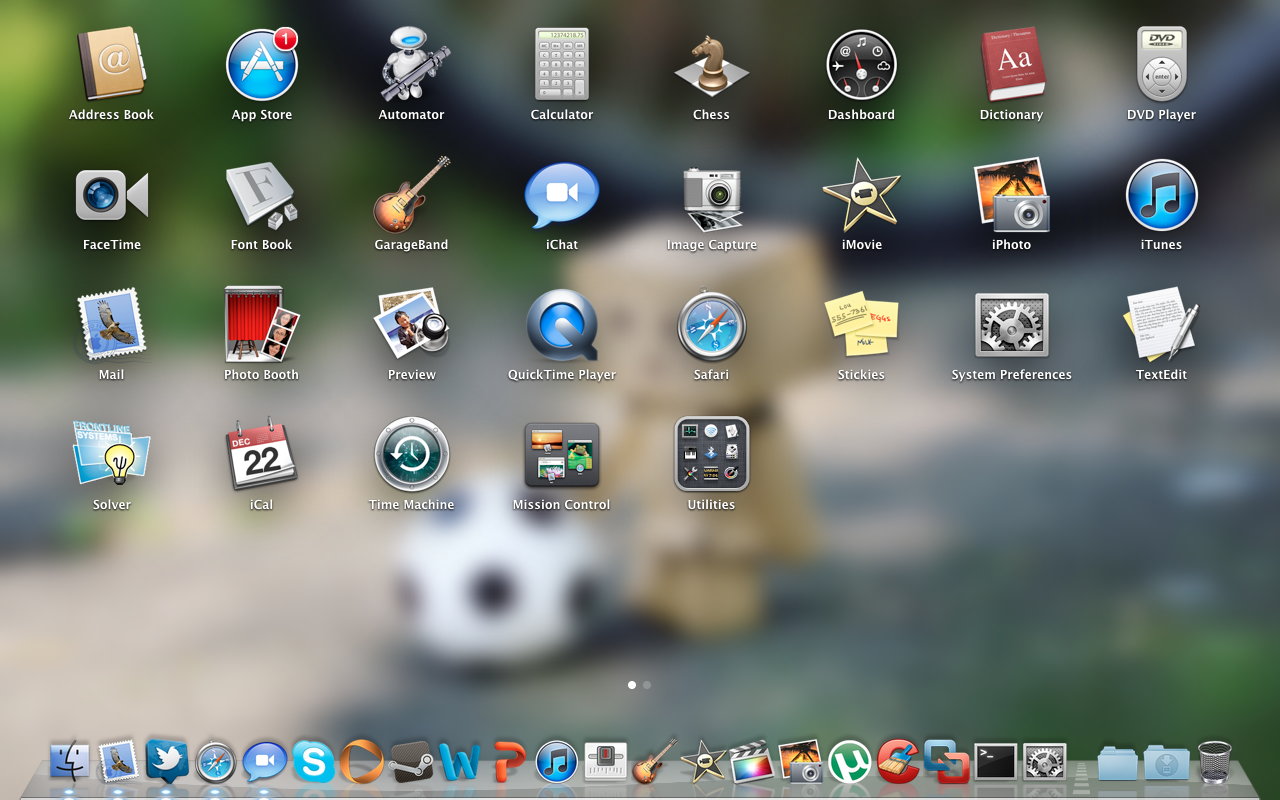
Task: Launch Skype from the Dock
Action: click(313, 763)
